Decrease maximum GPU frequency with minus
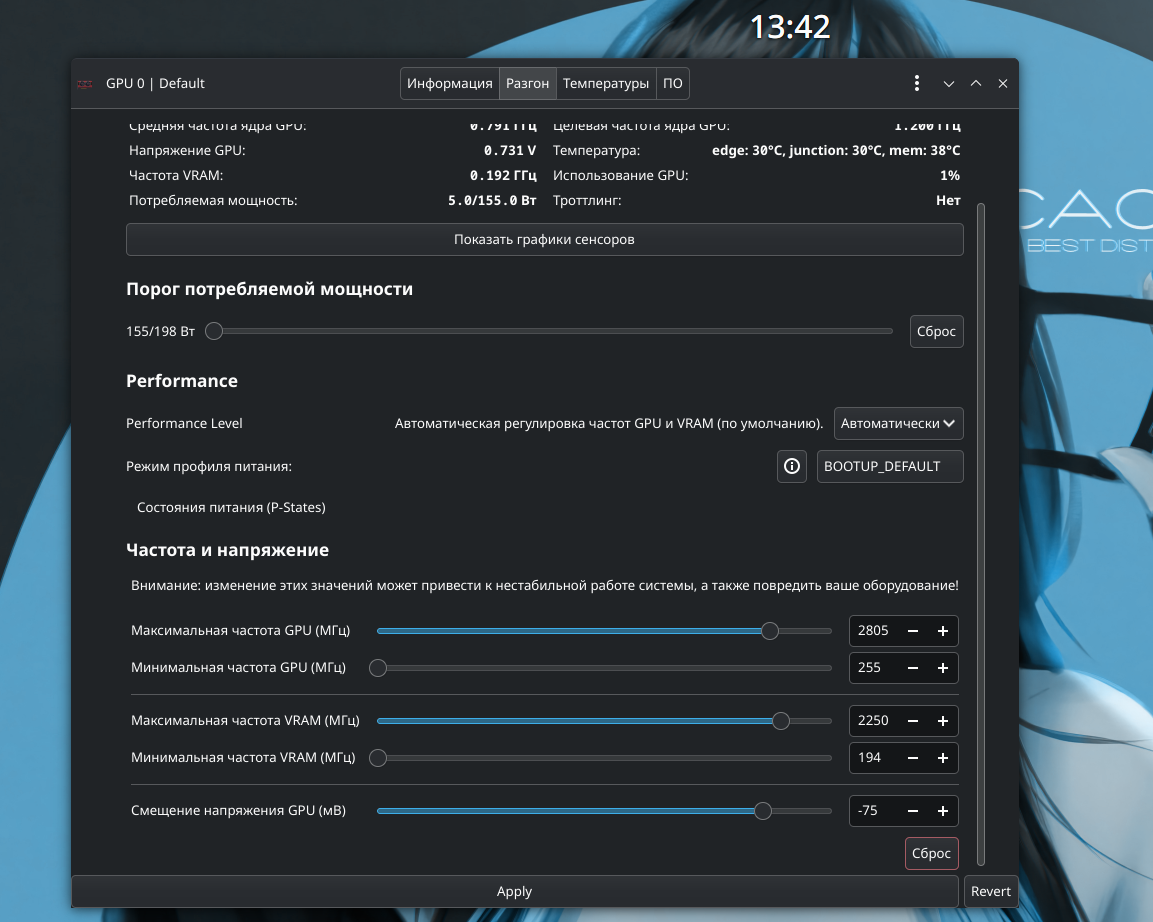 [x=913, y=631]
